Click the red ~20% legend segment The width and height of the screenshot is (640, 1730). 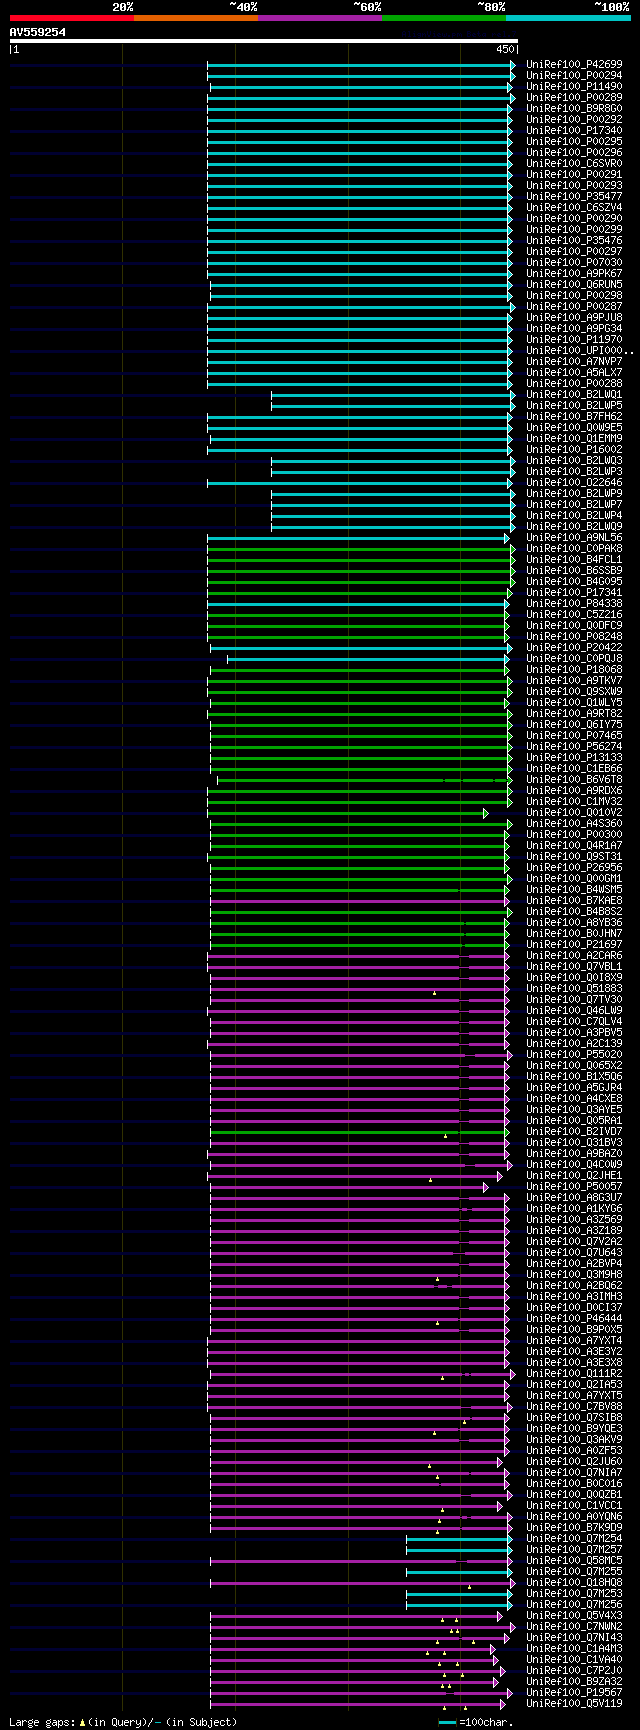(72, 18)
